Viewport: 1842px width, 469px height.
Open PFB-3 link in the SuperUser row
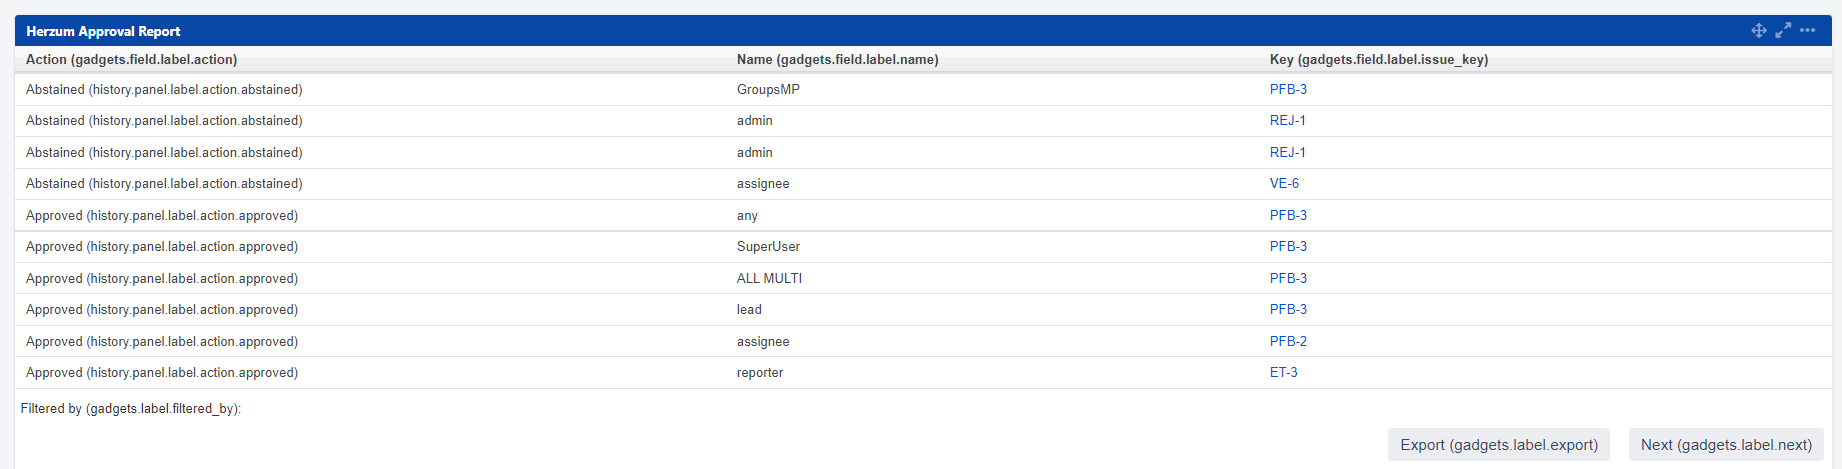tap(1288, 247)
